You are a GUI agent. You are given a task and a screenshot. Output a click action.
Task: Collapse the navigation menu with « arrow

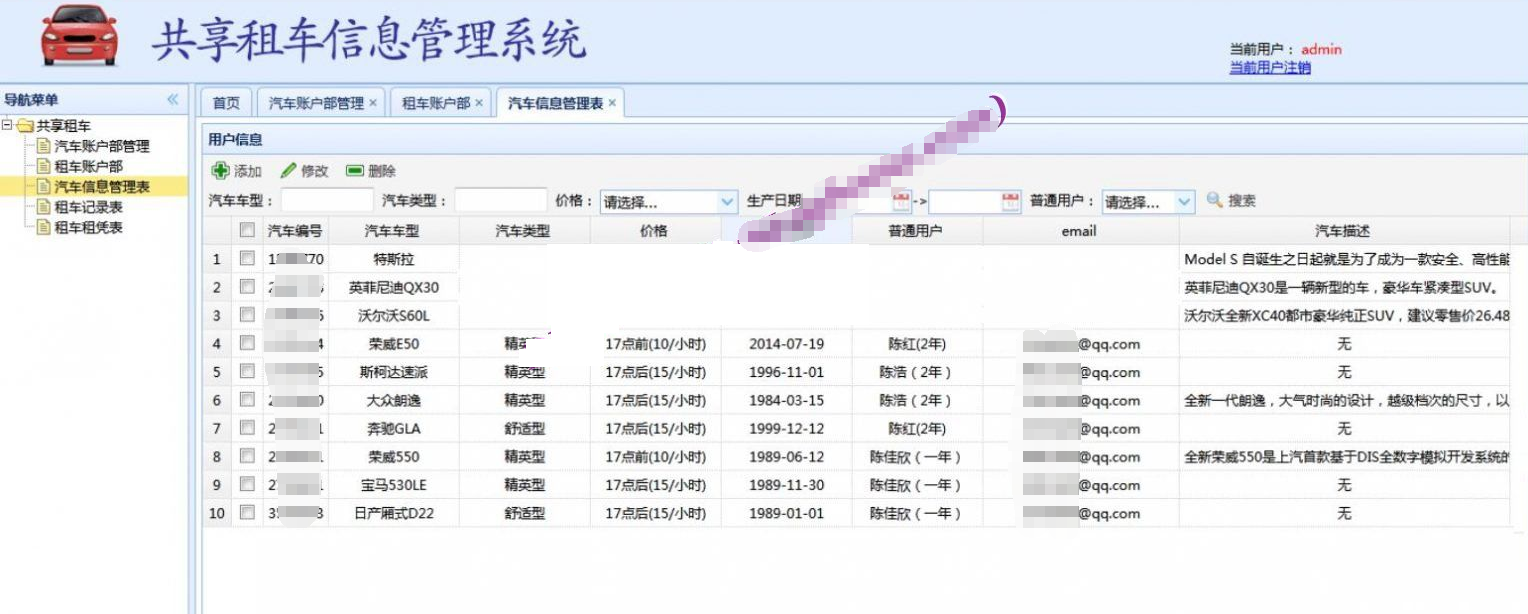click(172, 99)
